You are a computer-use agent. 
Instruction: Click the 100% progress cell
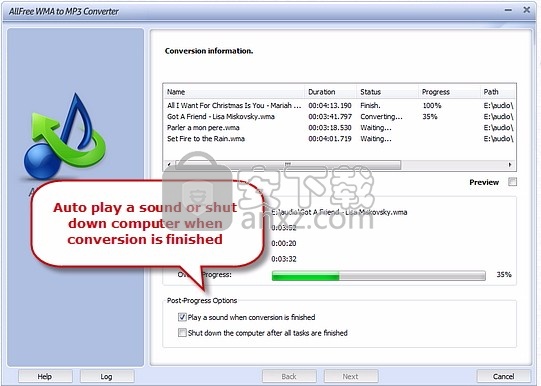(432, 105)
